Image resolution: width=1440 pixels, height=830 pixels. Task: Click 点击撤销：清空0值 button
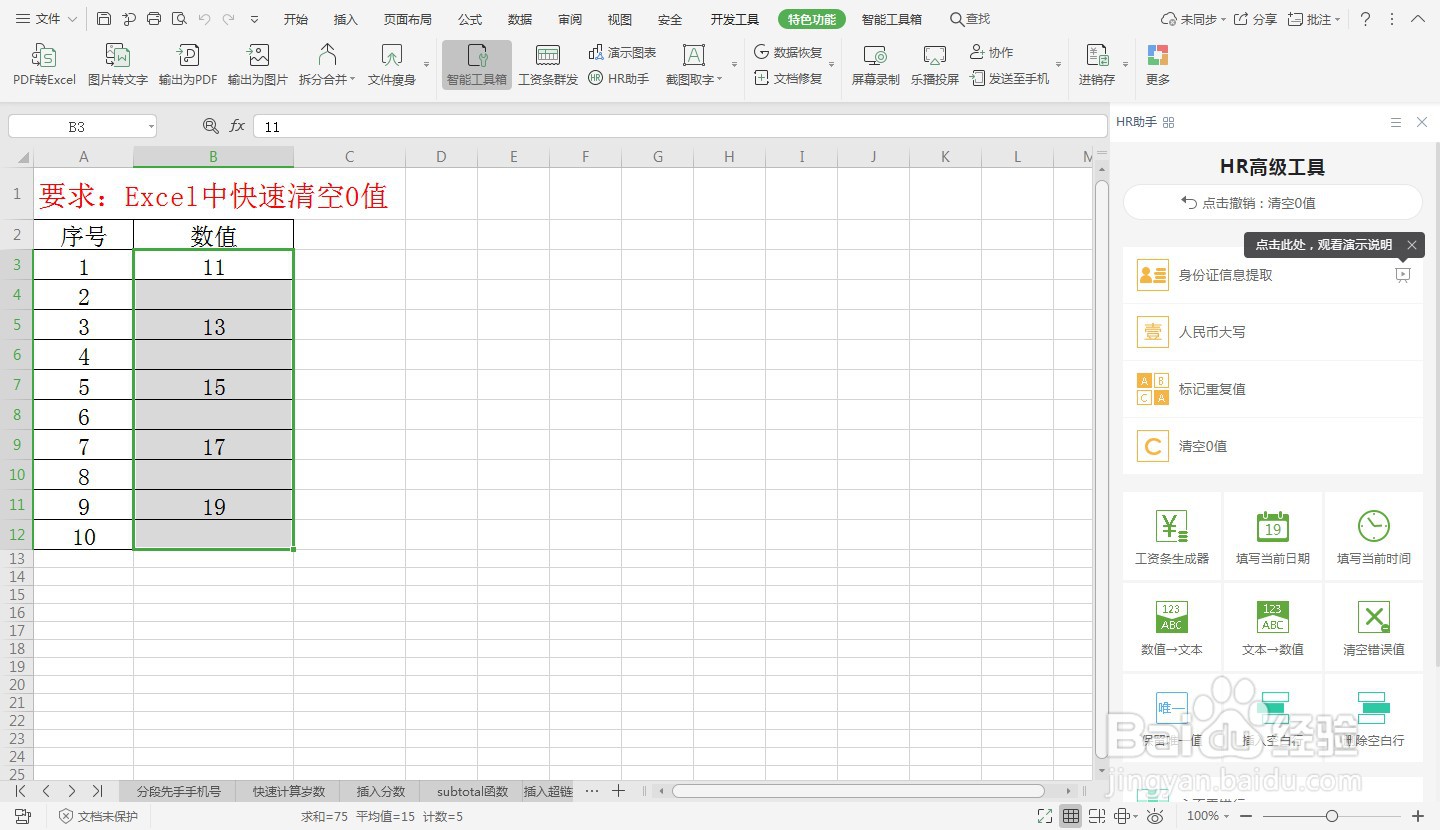click(x=1273, y=203)
